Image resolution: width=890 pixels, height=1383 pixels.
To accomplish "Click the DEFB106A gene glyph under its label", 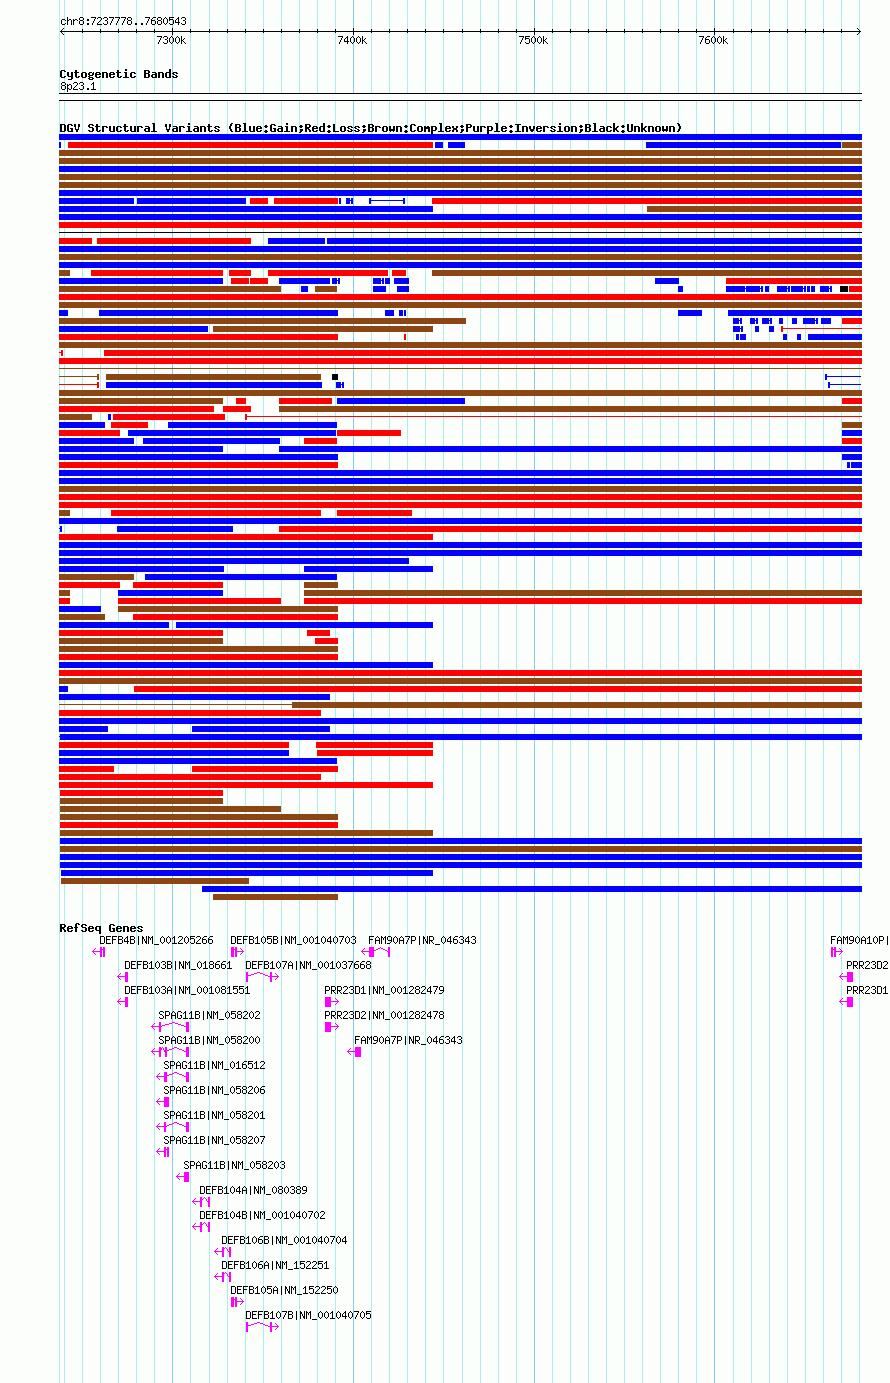I will click(x=223, y=1277).
